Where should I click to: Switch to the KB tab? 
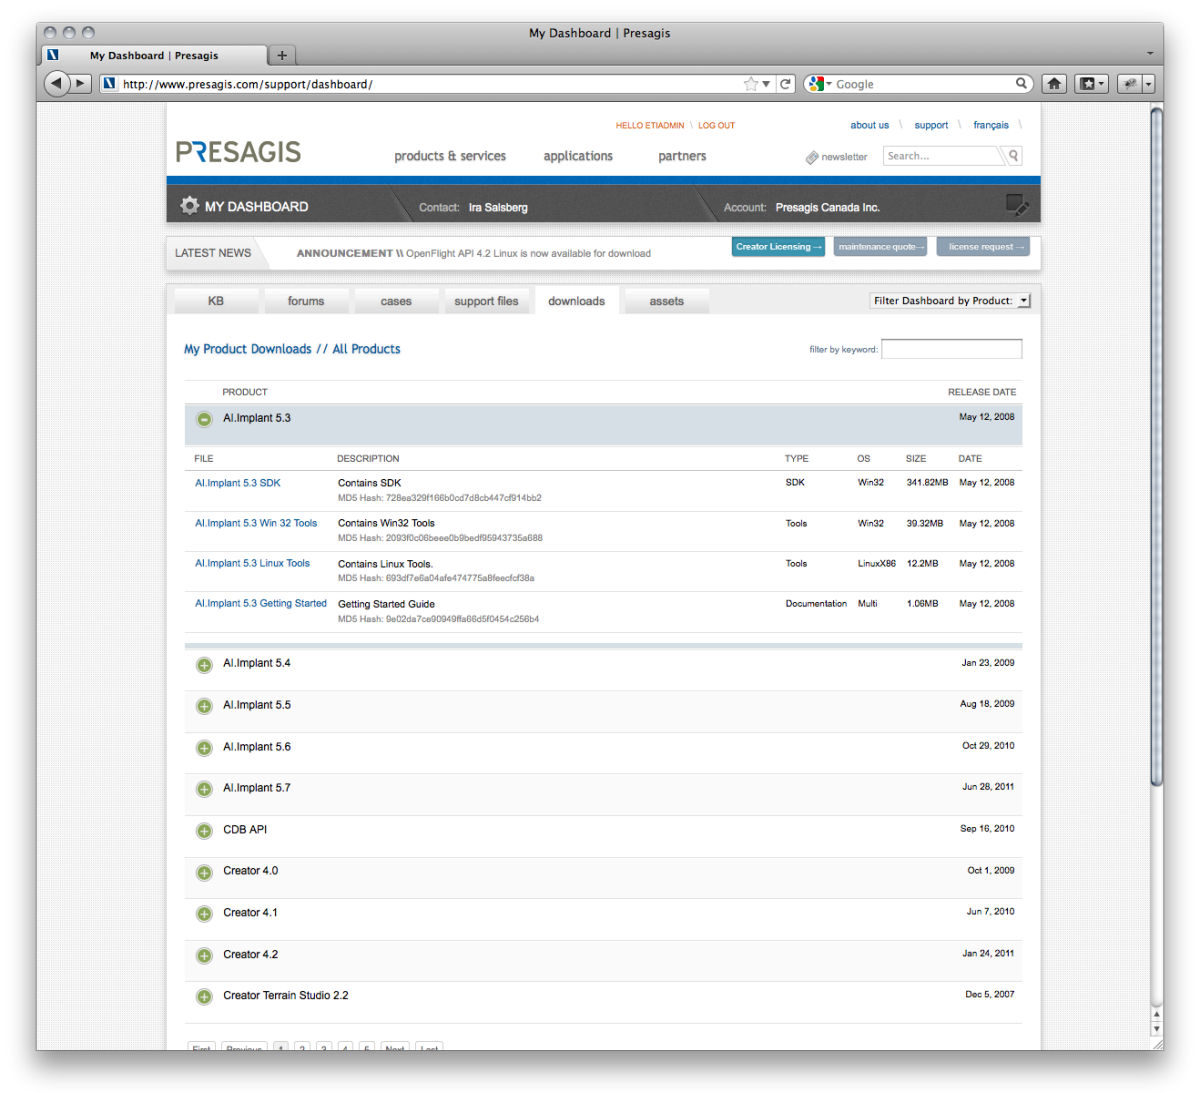tap(216, 301)
